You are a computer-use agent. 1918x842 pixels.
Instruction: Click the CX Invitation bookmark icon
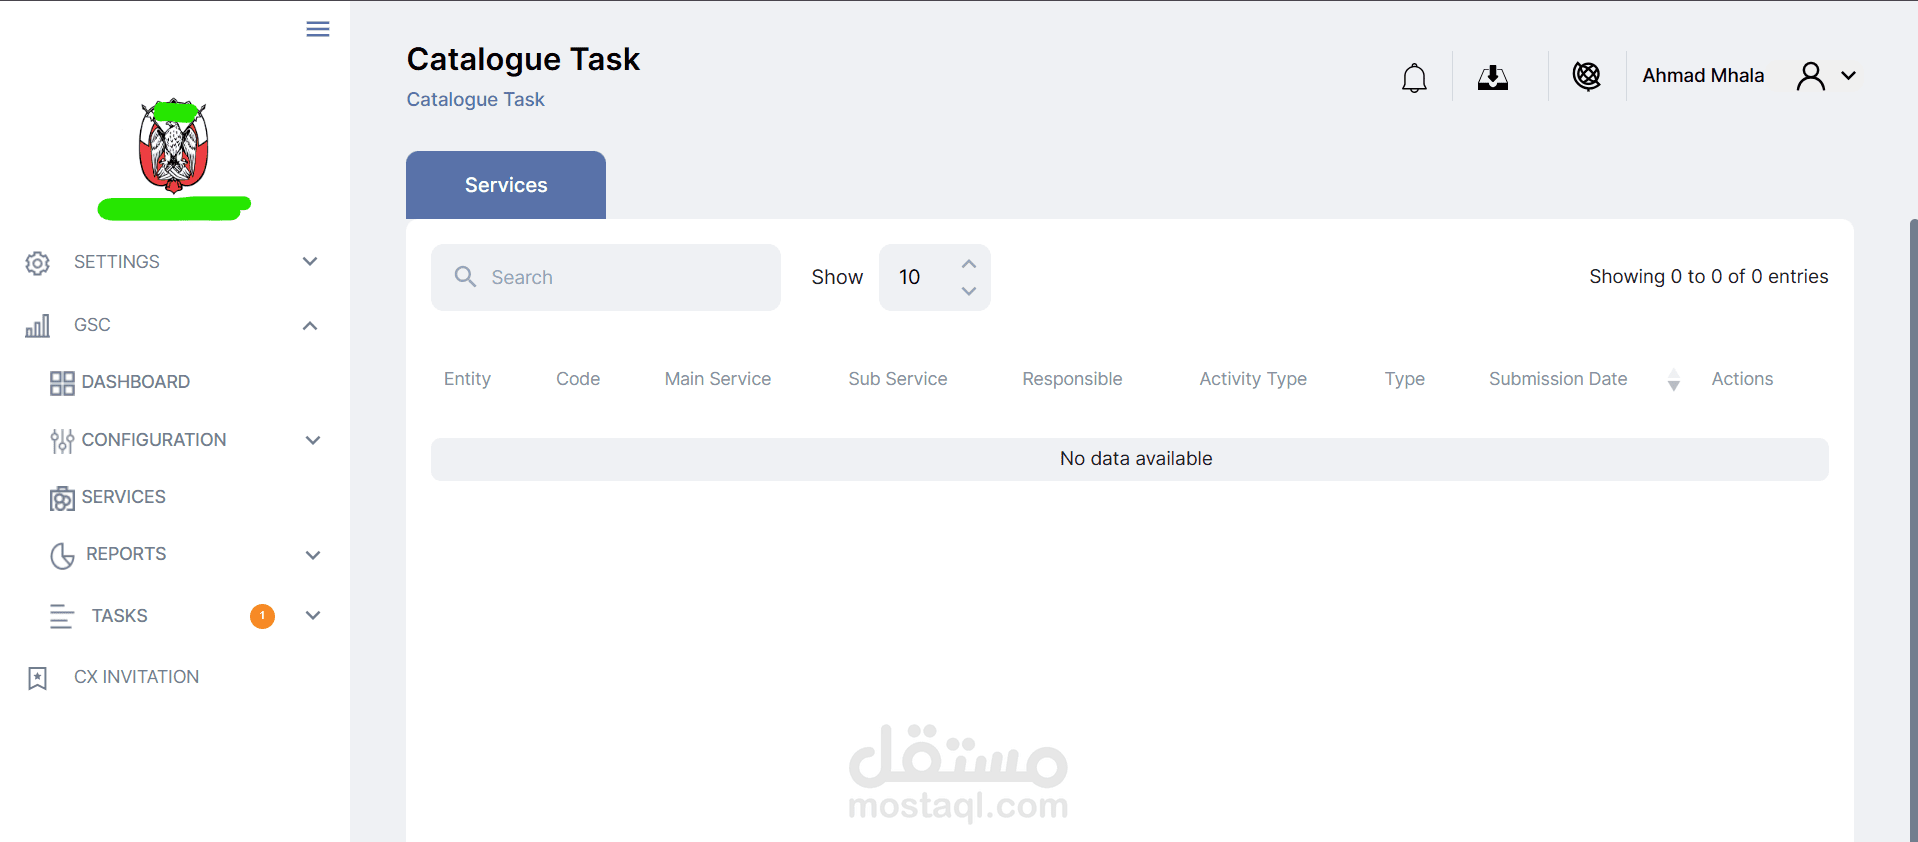coord(37,679)
